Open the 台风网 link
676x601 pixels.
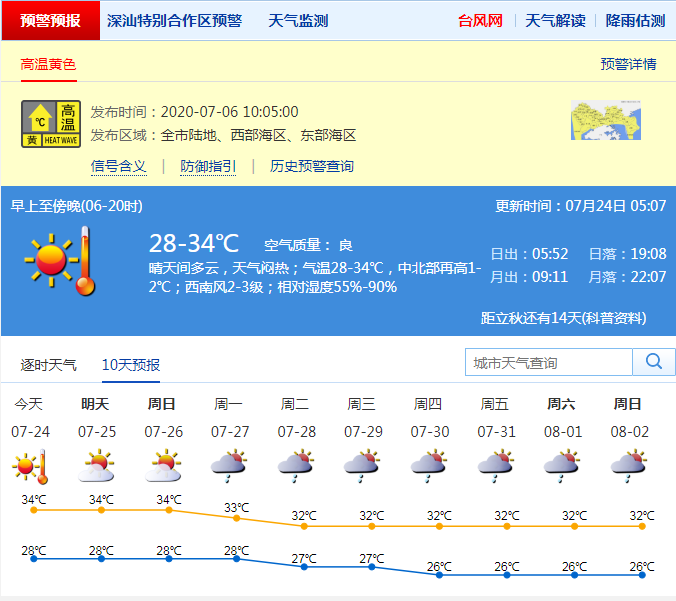click(x=480, y=20)
